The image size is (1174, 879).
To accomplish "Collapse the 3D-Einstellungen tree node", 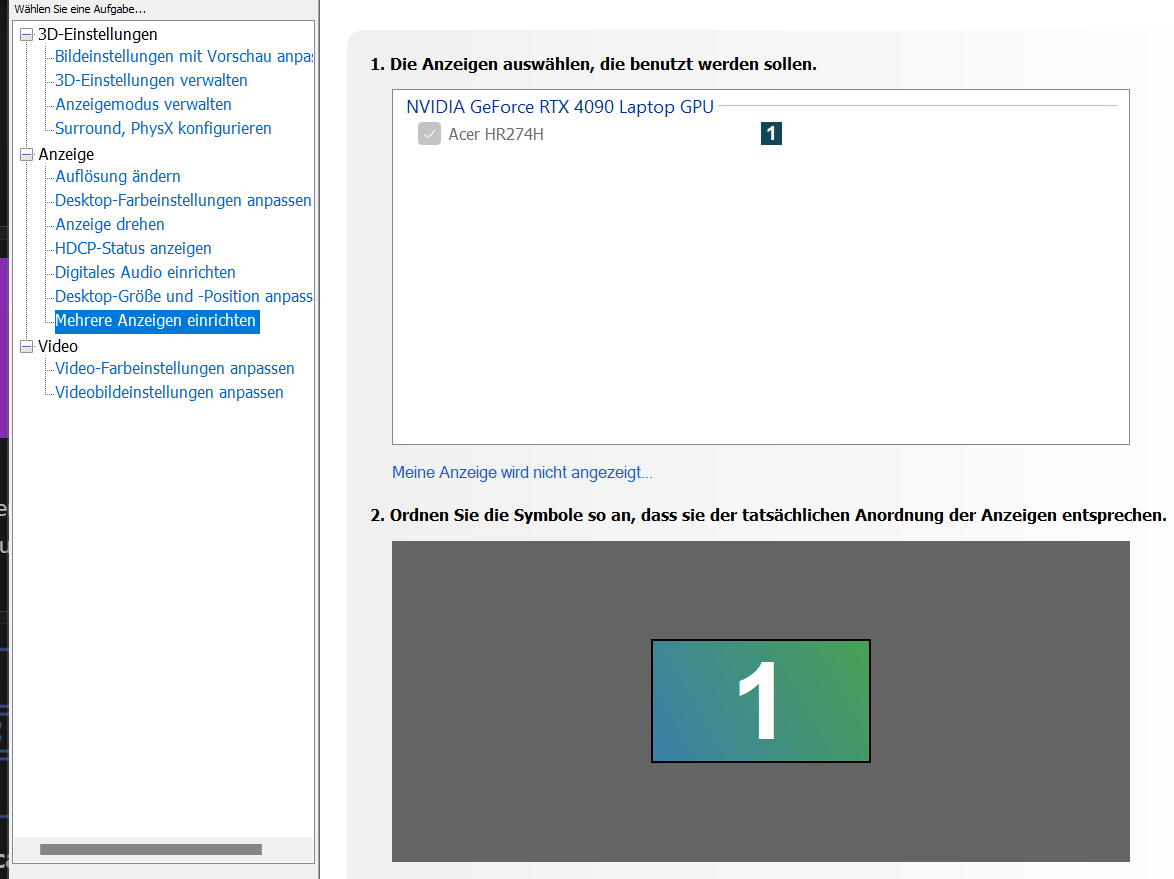I will [25, 34].
